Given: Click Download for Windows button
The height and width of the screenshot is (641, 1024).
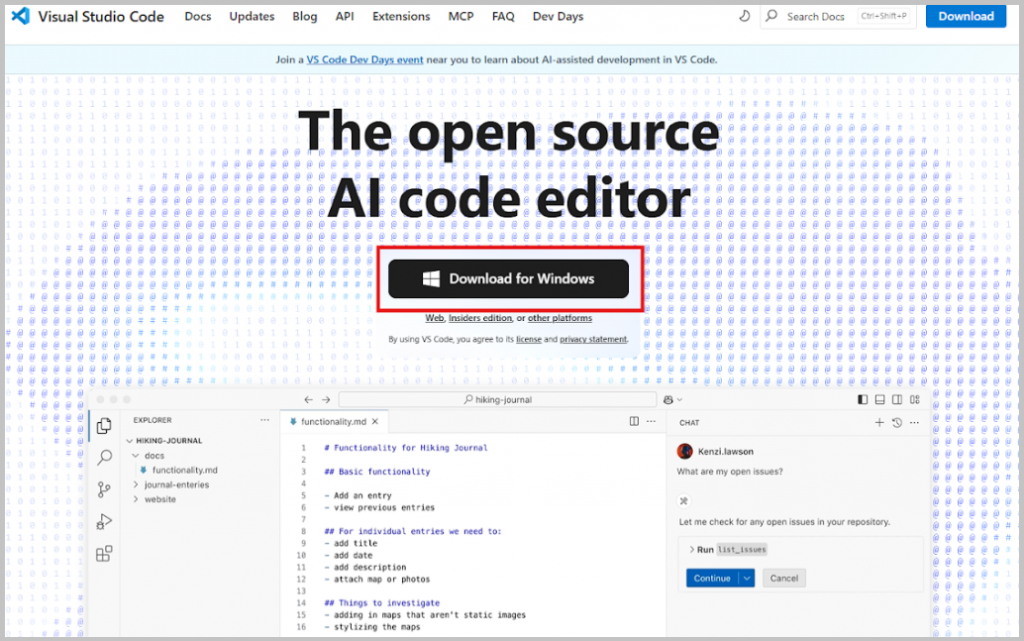Looking at the screenshot, I should point(508,279).
